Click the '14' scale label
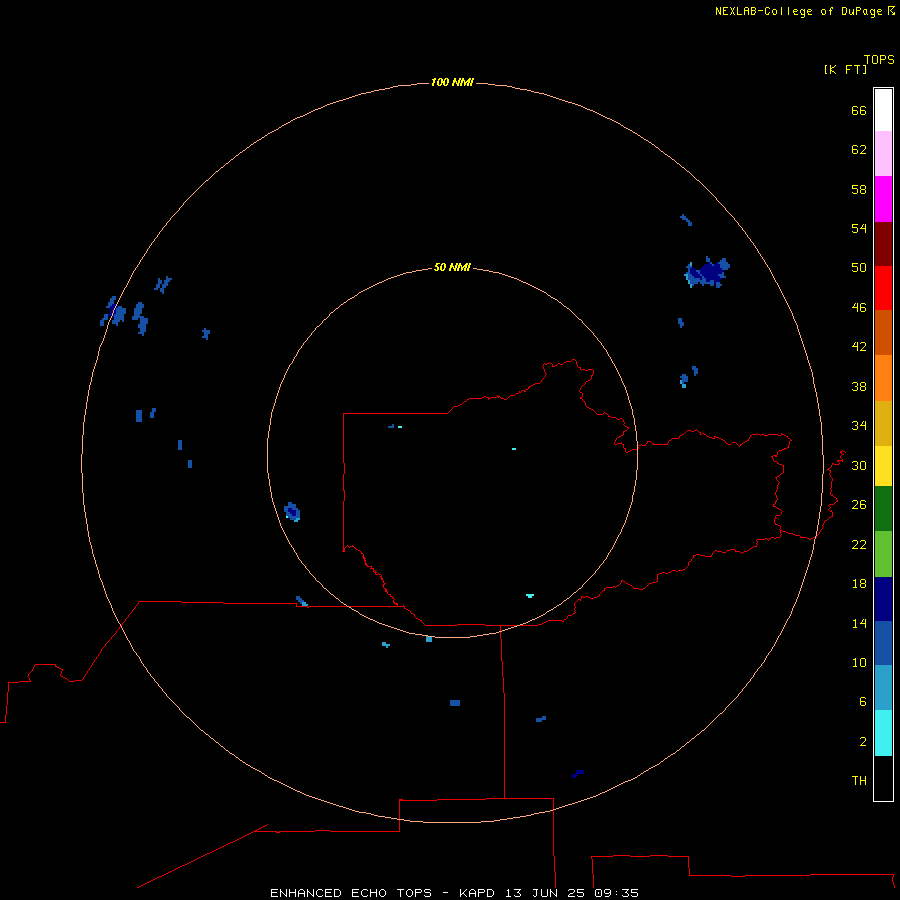This screenshot has height=900, width=900. (859, 624)
